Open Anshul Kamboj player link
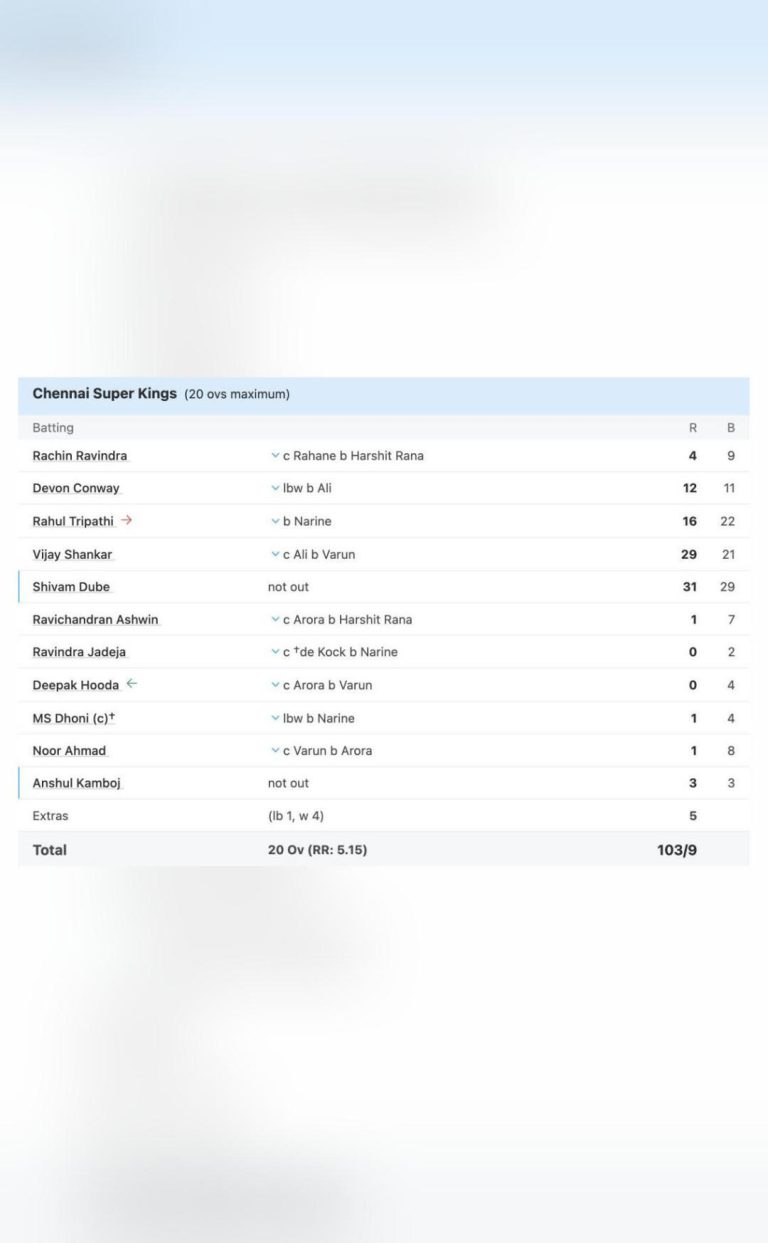This screenshot has height=1243, width=768. coord(76,783)
